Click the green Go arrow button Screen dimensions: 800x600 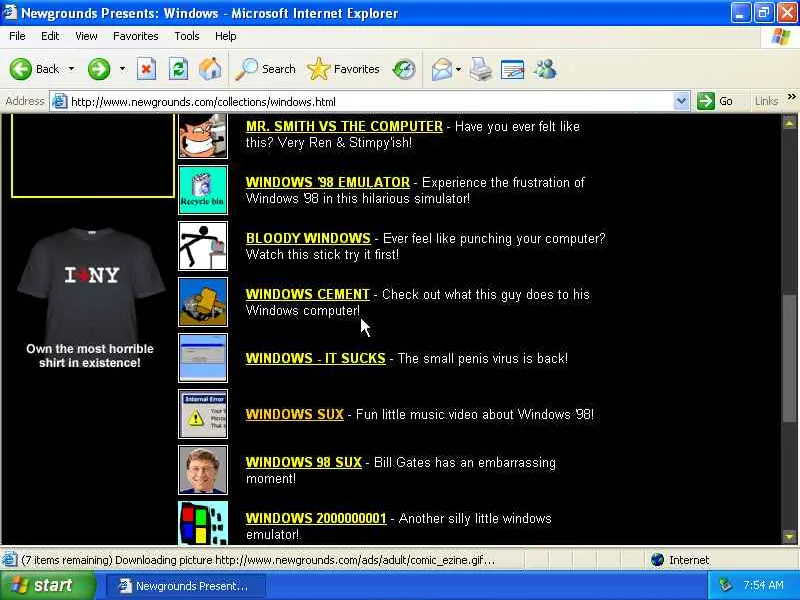pos(706,101)
